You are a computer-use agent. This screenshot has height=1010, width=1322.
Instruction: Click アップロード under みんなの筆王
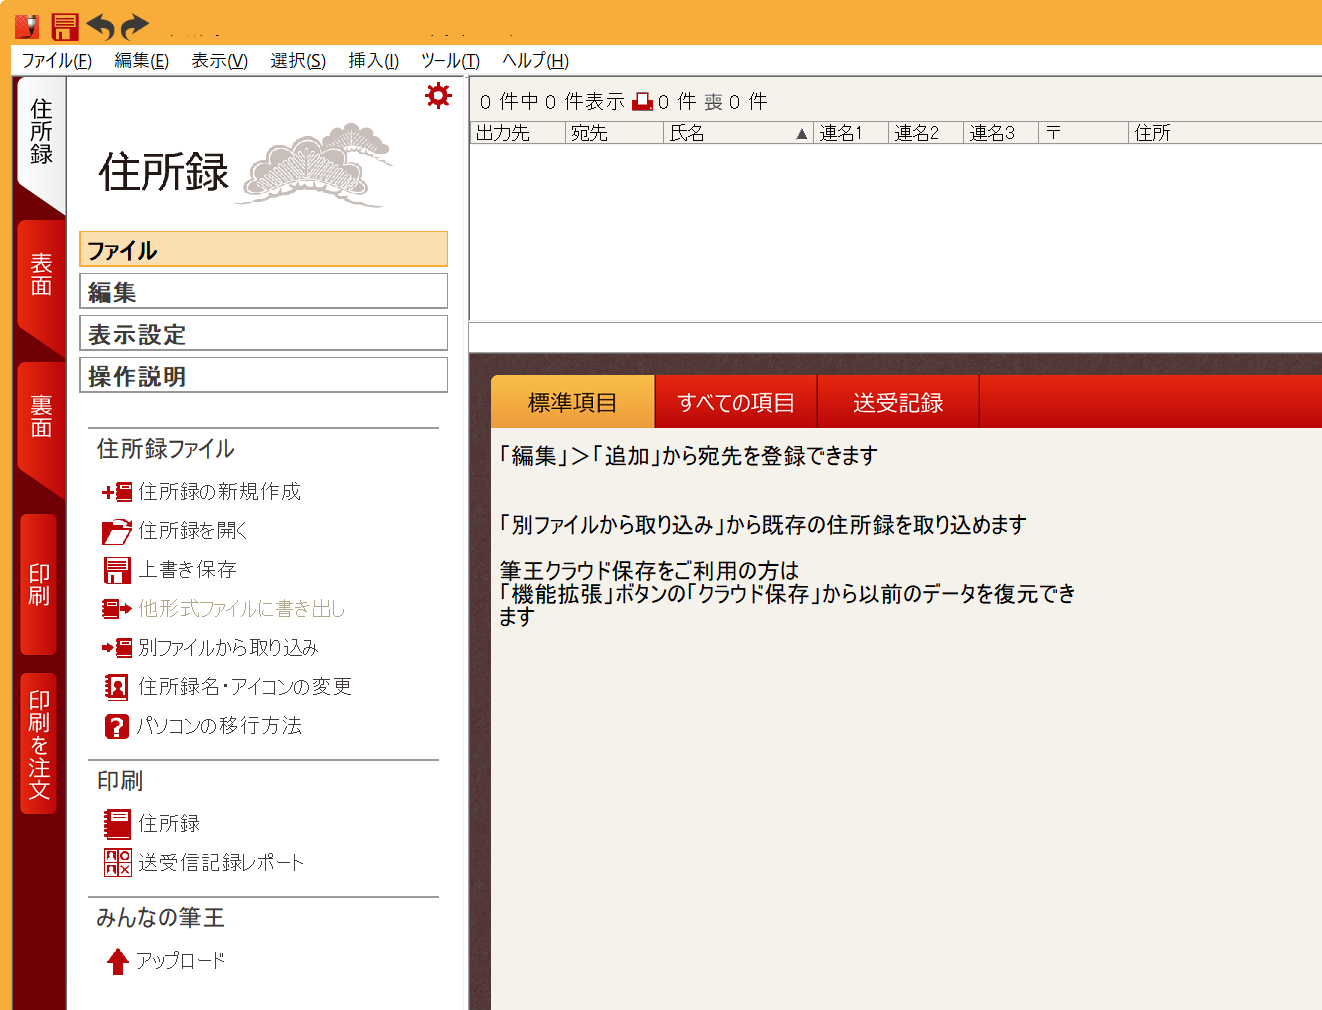(180, 961)
